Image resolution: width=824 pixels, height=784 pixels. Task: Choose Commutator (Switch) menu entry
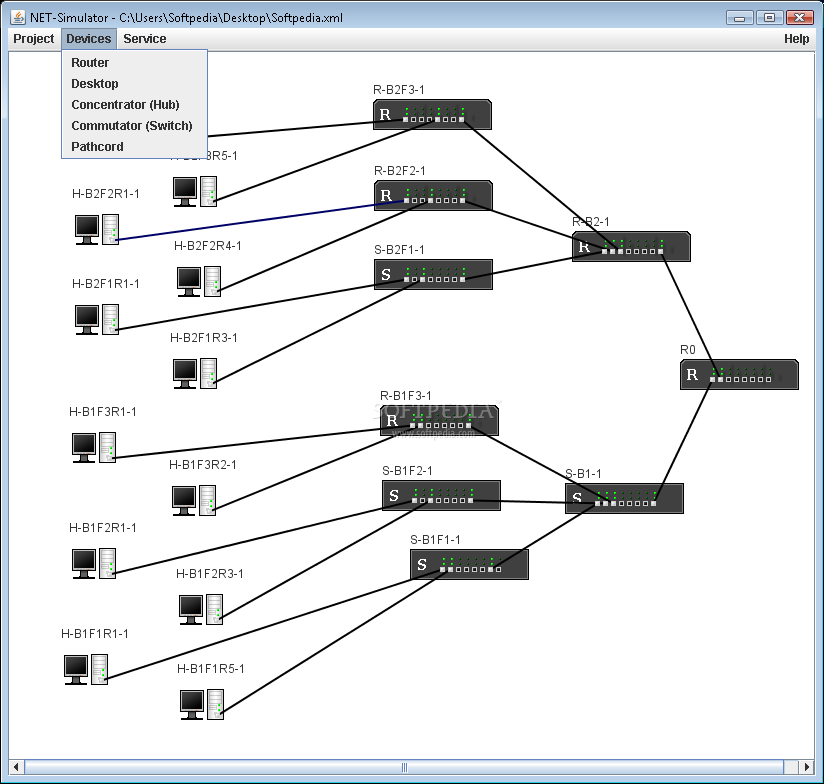[x=135, y=126]
